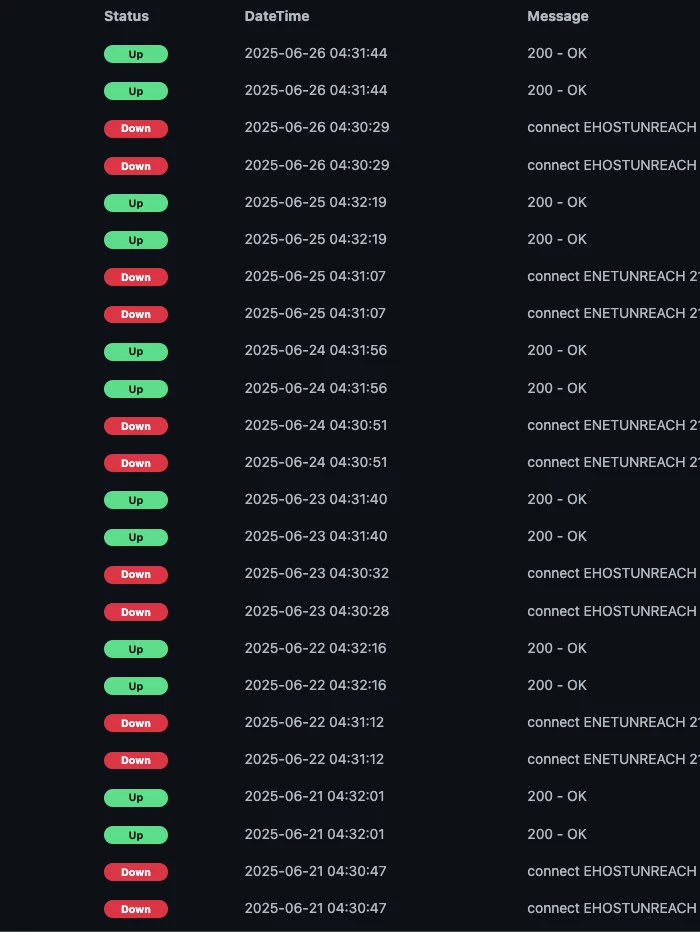
Task: Click the last Down badge dated 2025-06-21 04:30:47
Action: click(x=135, y=909)
